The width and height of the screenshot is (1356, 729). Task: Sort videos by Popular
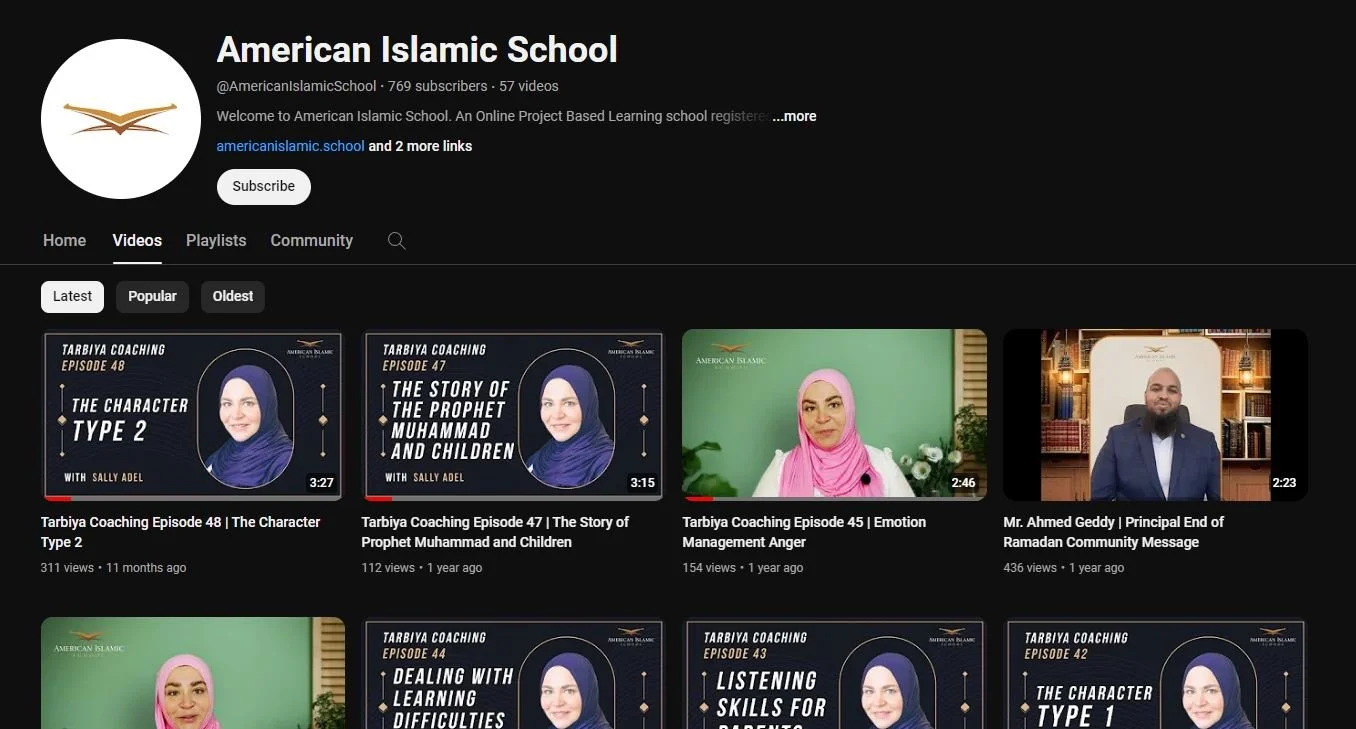coord(152,297)
